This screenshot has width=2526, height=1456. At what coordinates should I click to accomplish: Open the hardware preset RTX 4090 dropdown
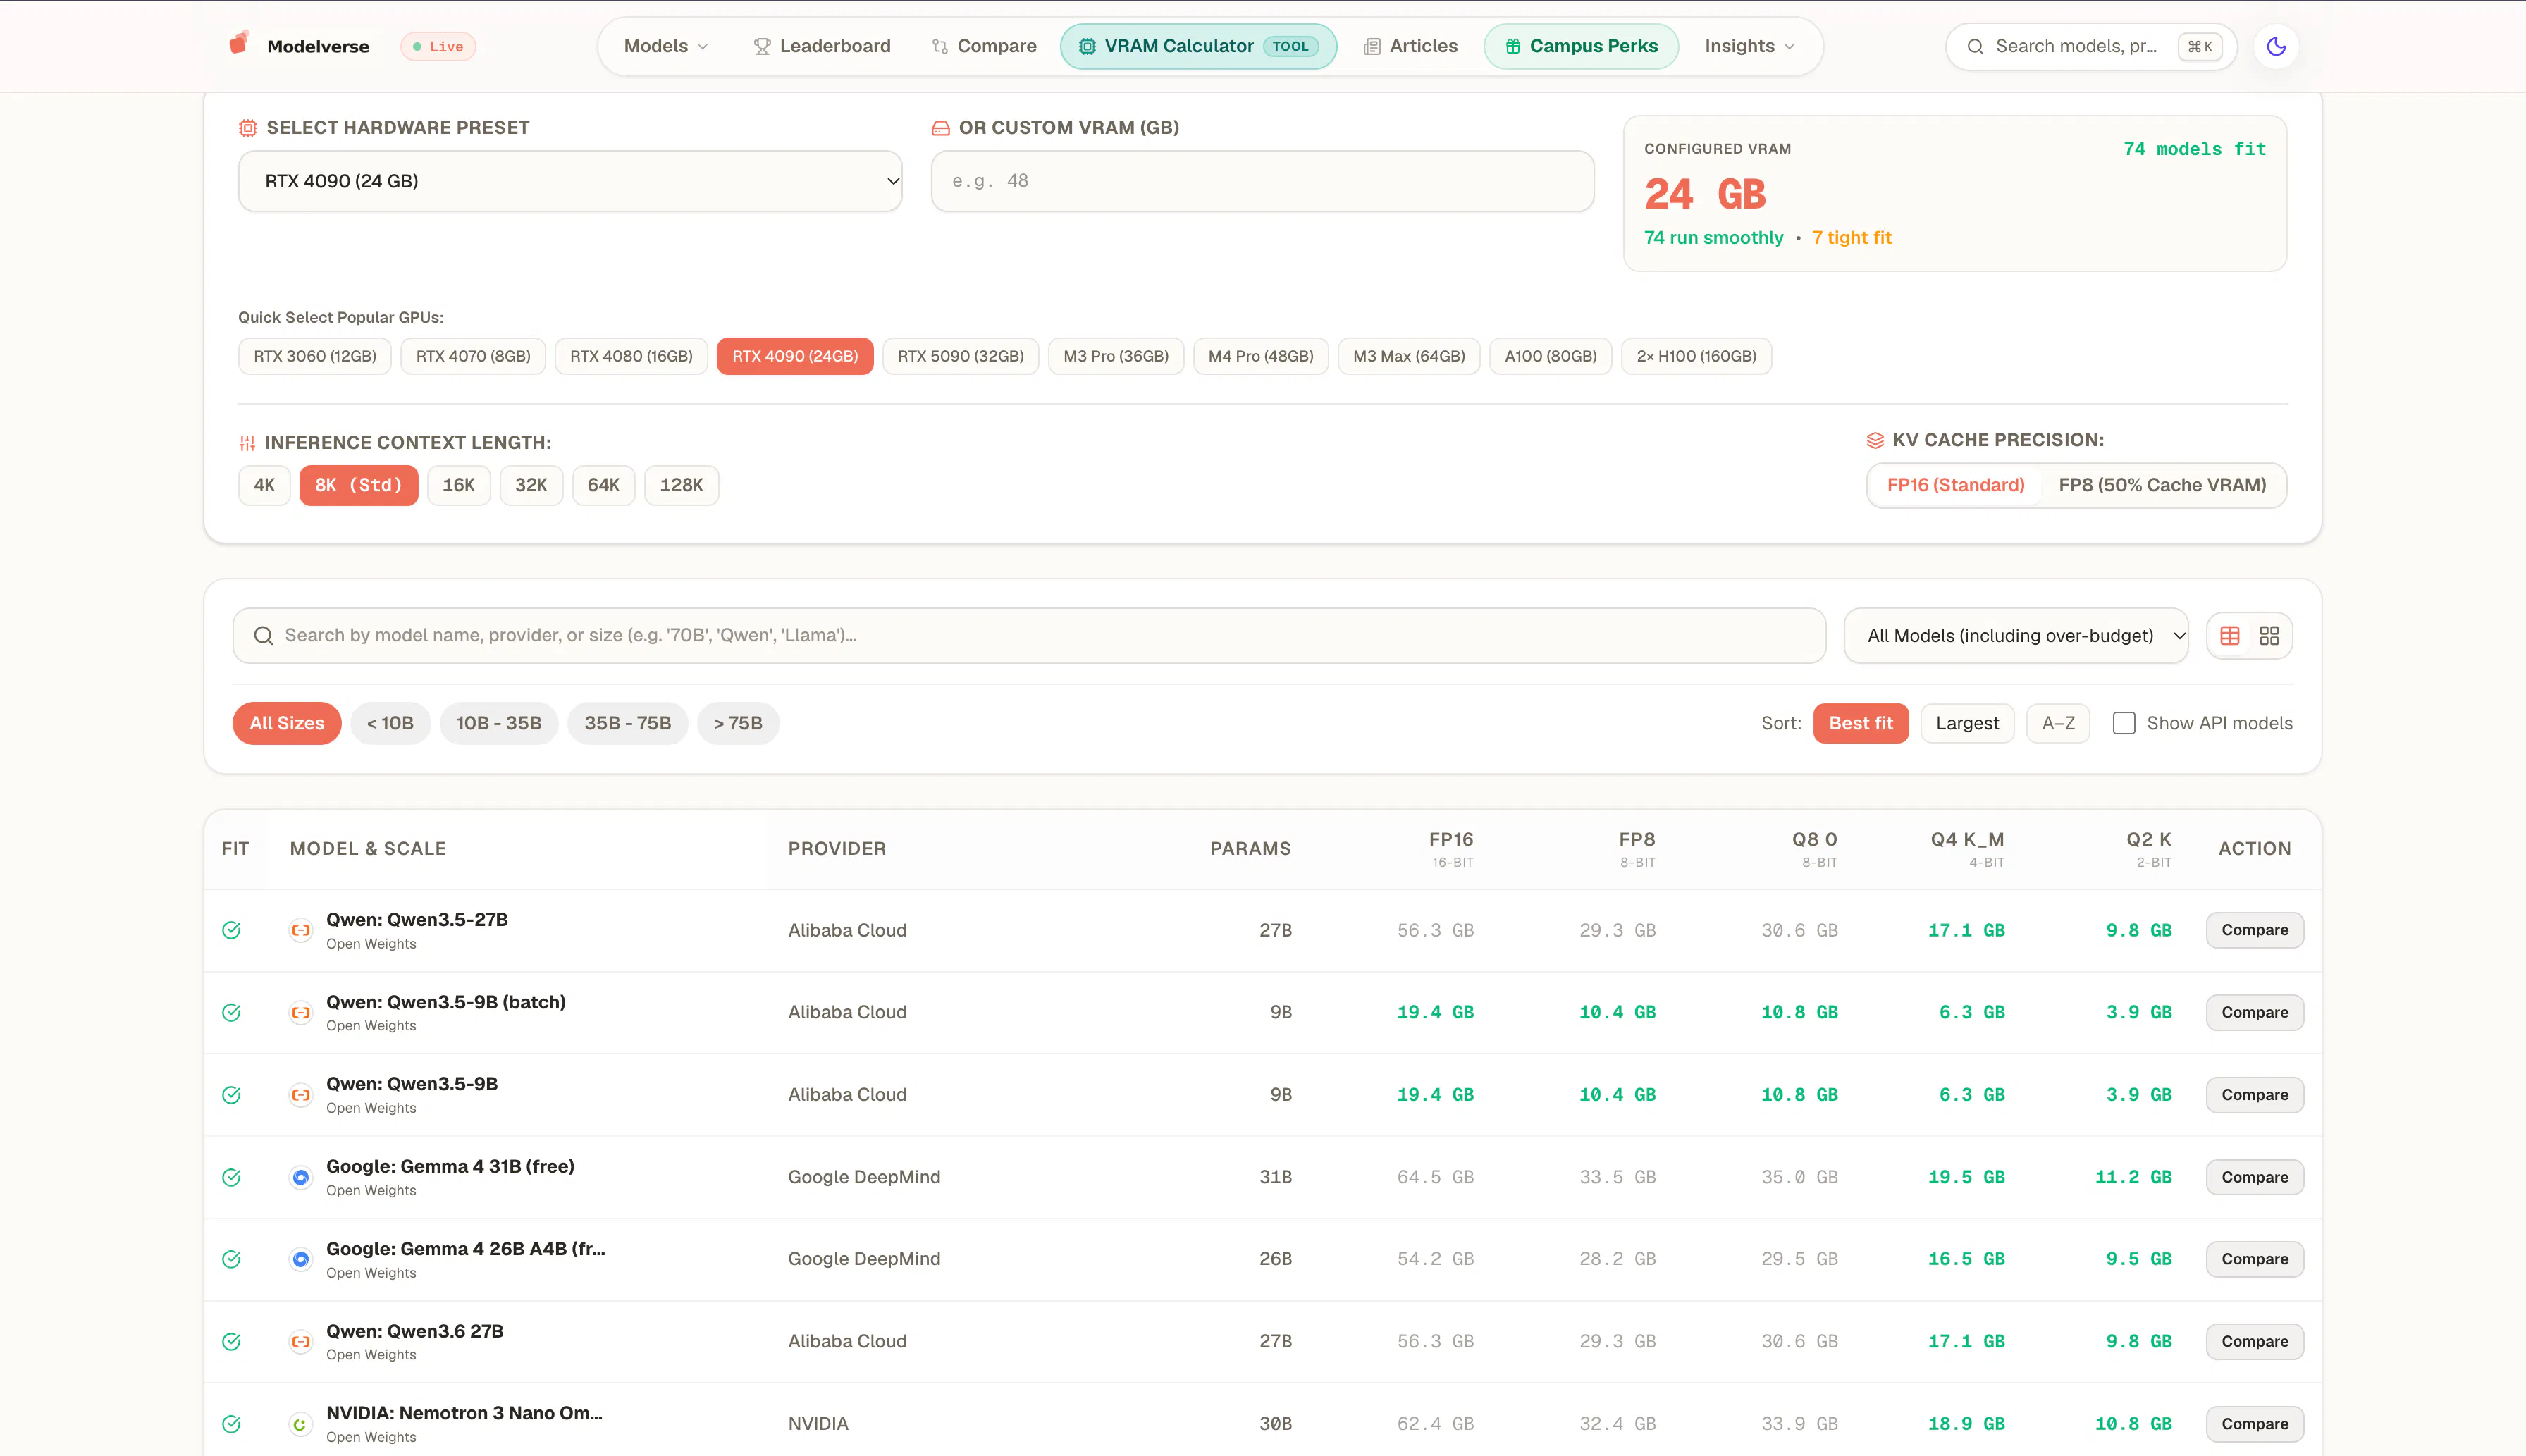point(570,181)
